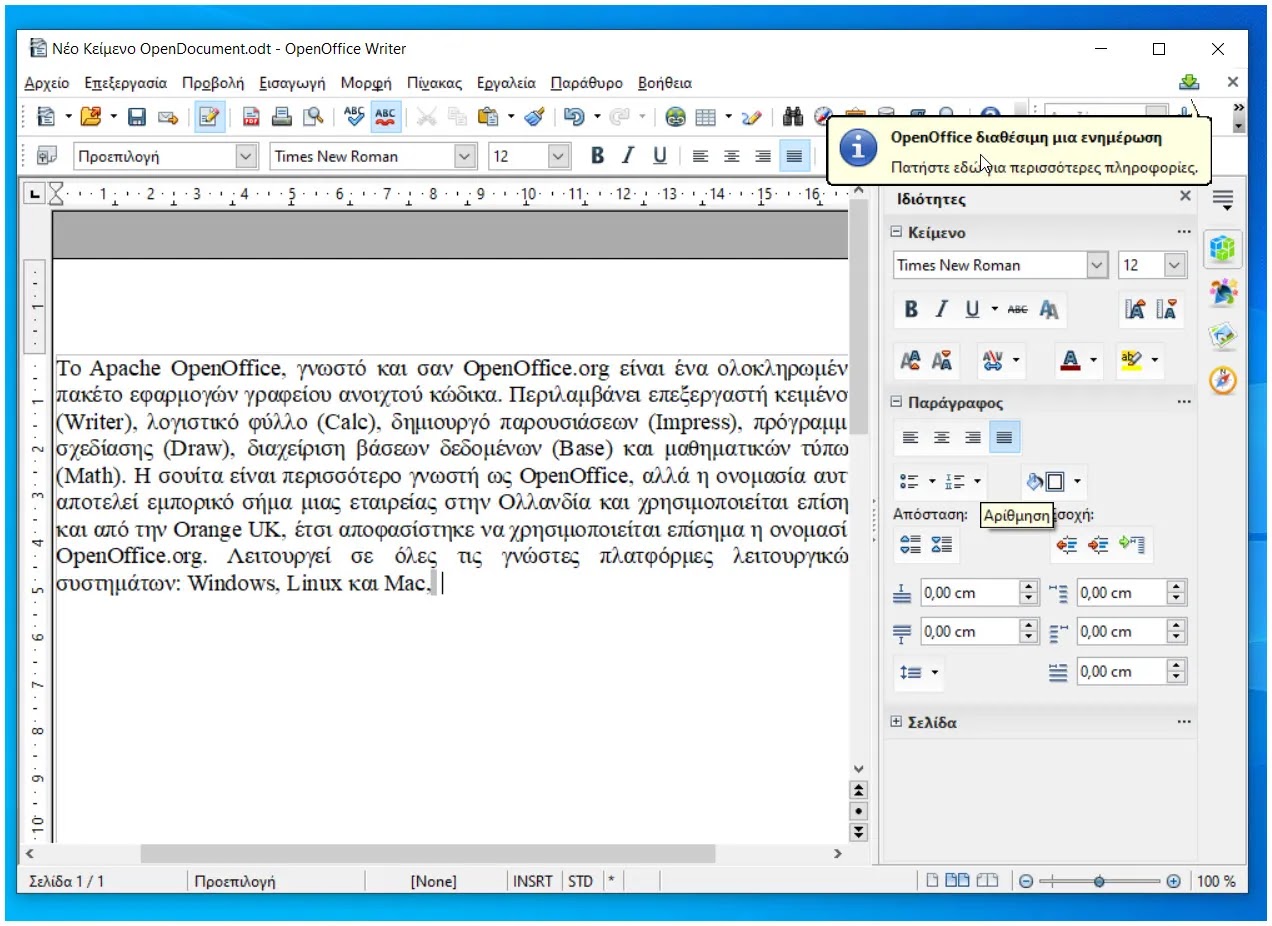Click the Undo arrow icon

(x=574, y=117)
